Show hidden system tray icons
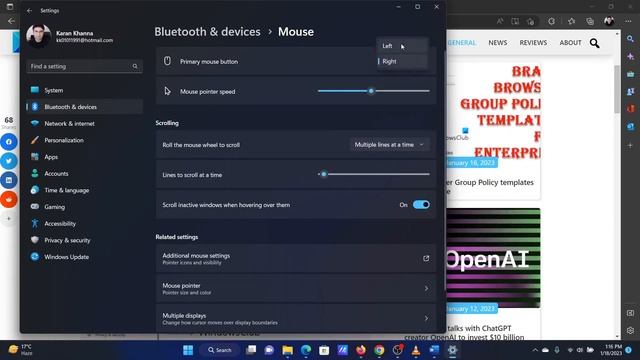Screen dimensions: 640x360 point(535,350)
